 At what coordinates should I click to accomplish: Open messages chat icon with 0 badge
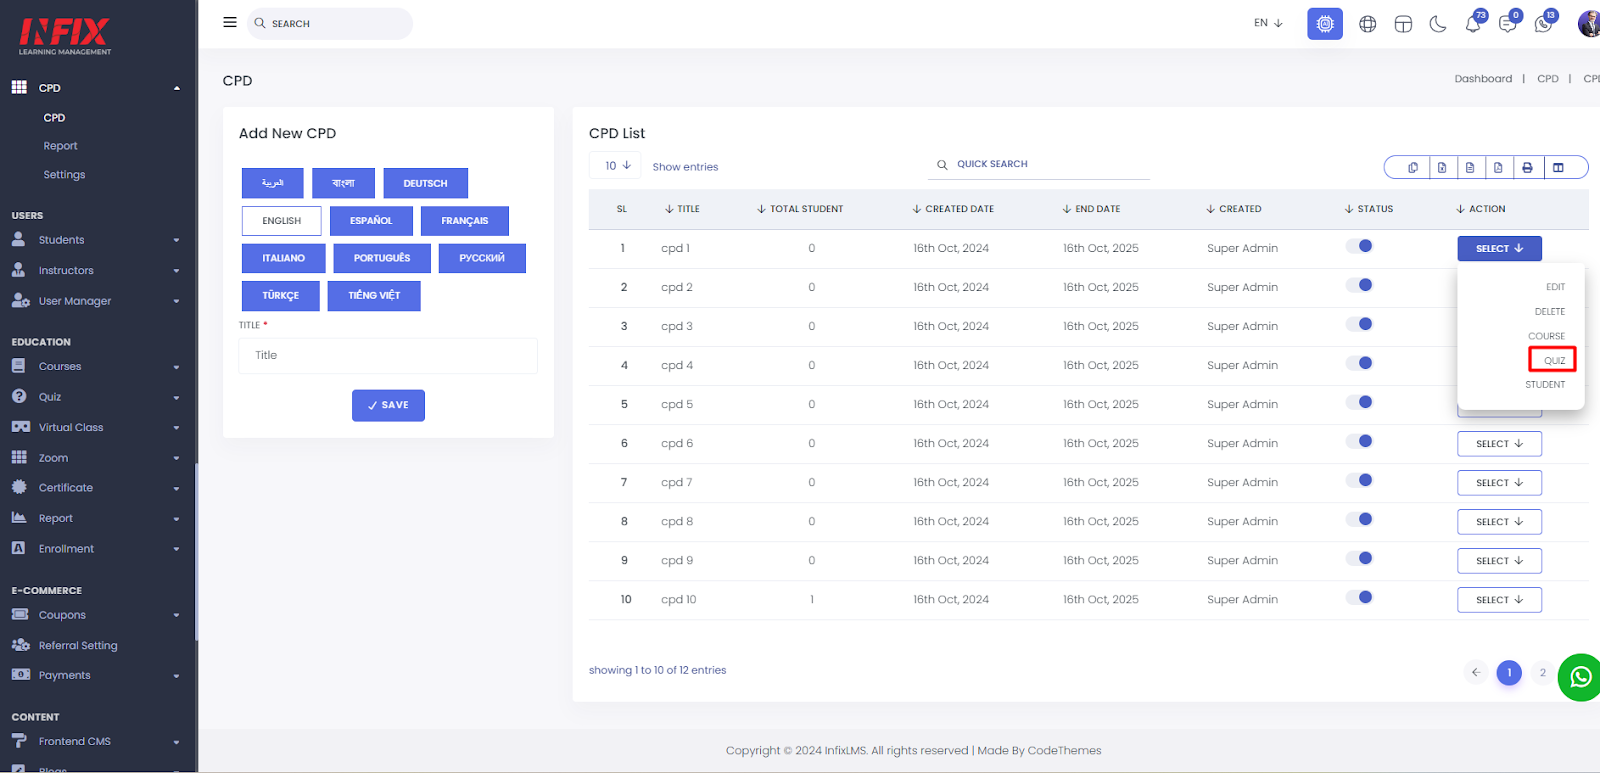[x=1508, y=24]
